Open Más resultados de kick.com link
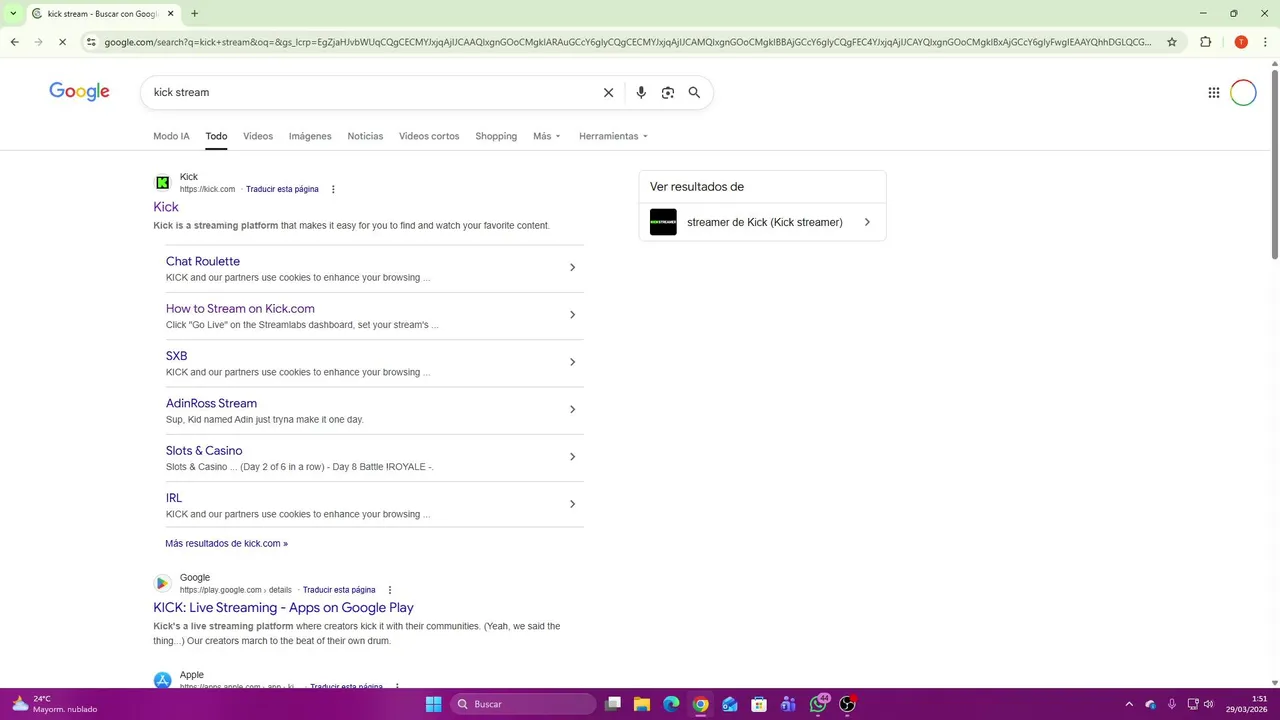The height and width of the screenshot is (720, 1280). click(x=226, y=544)
